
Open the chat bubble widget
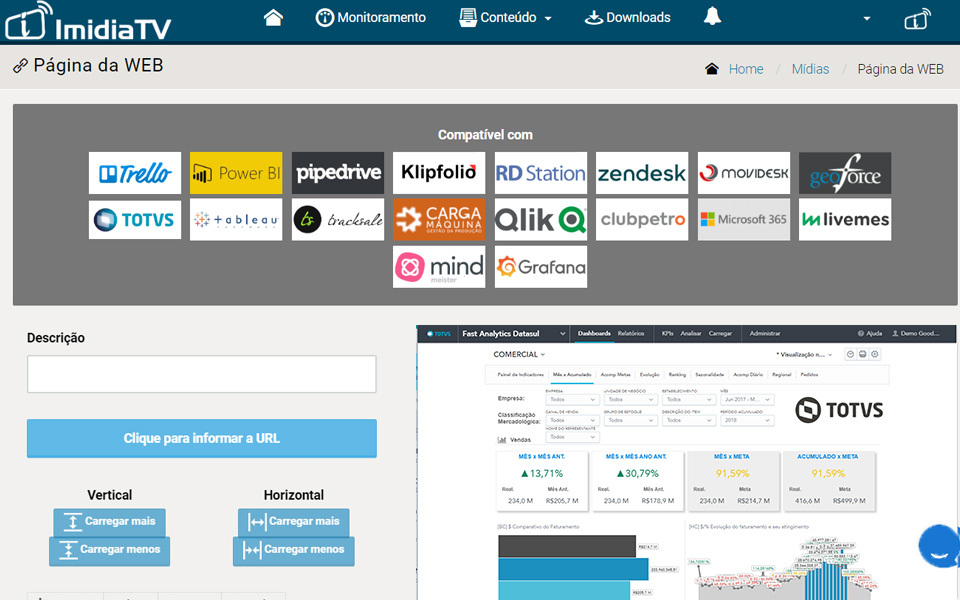(939, 546)
